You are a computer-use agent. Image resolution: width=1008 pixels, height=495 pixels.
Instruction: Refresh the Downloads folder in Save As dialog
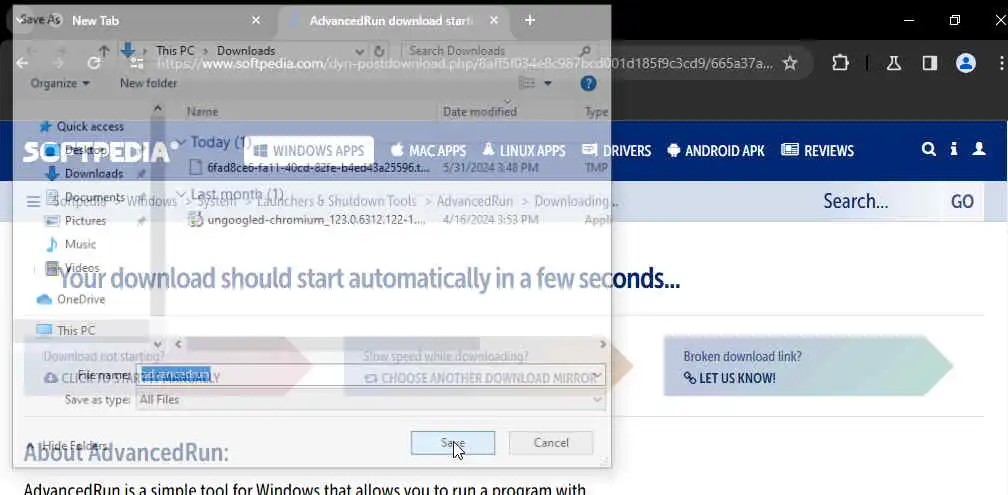(x=379, y=51)
